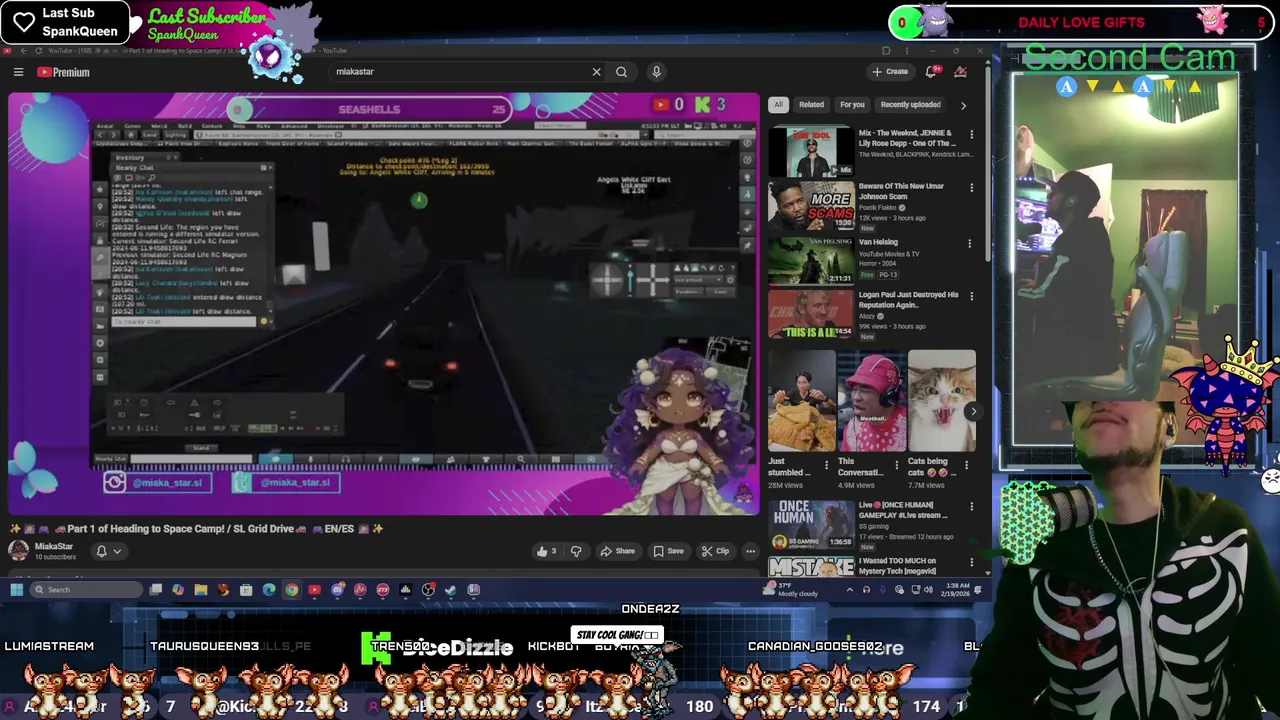
Task: Share the video
Action: pos(617,551)
